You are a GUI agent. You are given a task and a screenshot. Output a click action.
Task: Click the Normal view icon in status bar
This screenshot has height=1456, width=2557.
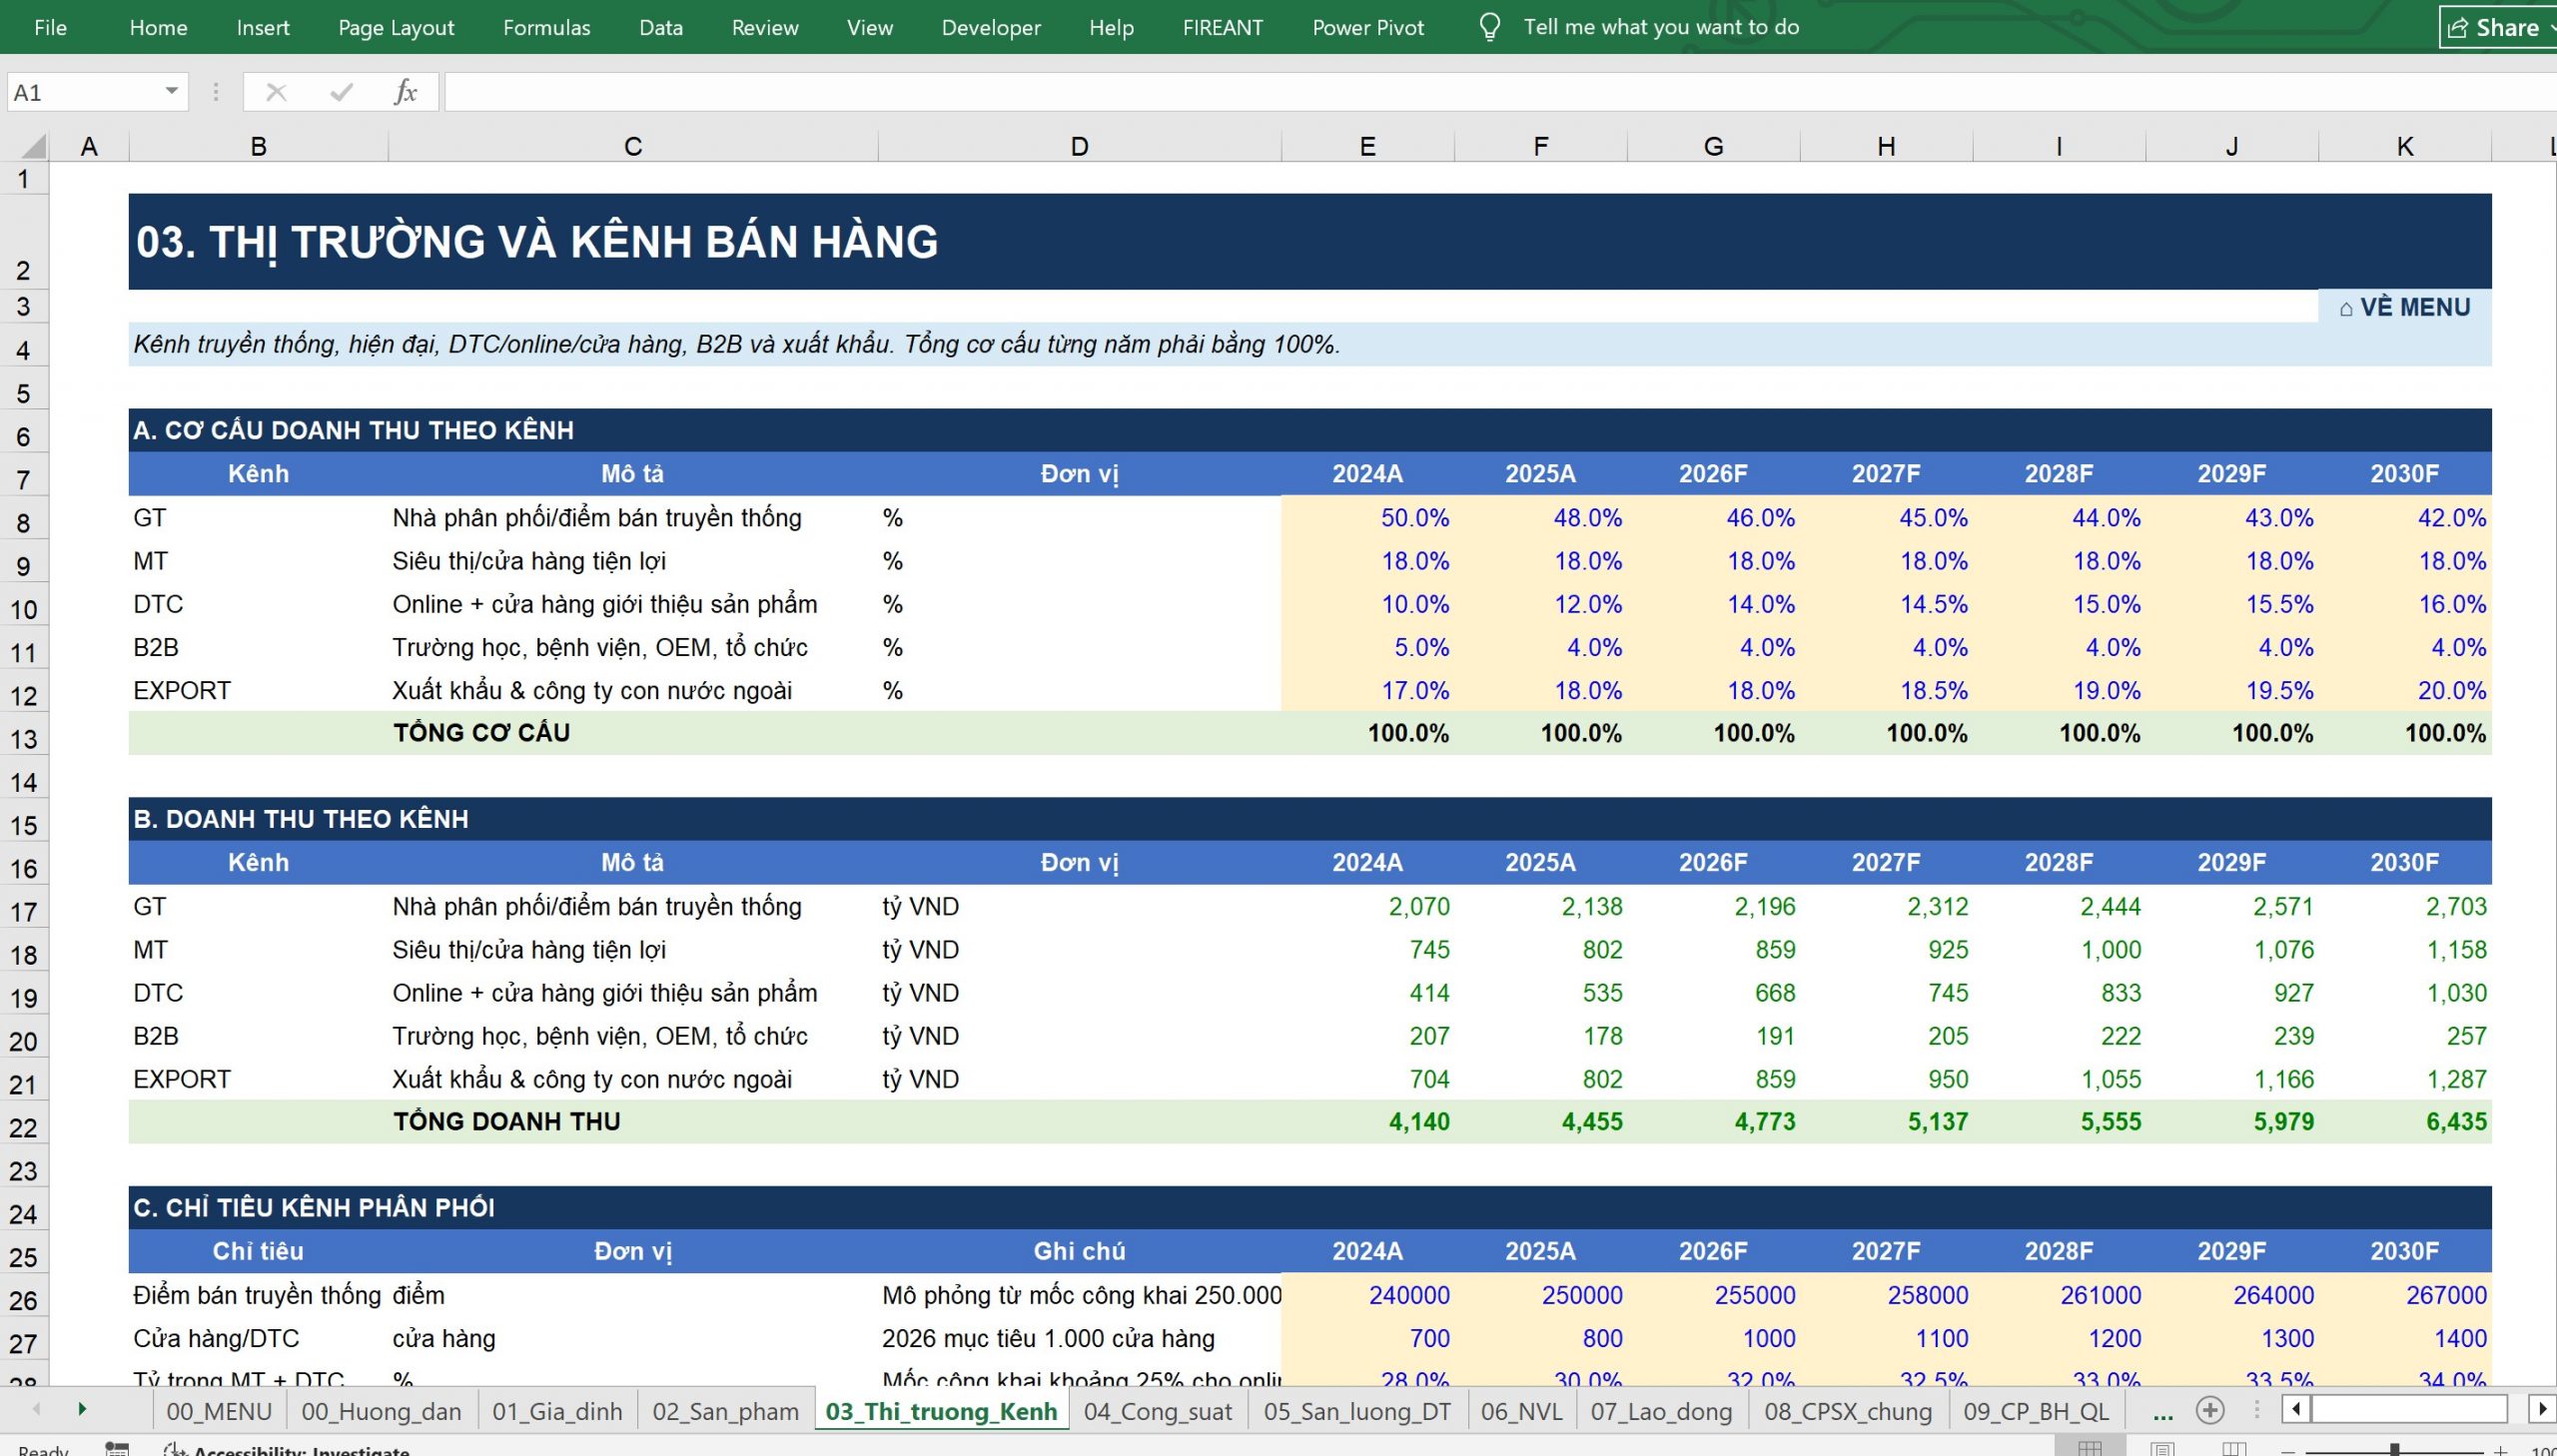coord(2089,1448)
